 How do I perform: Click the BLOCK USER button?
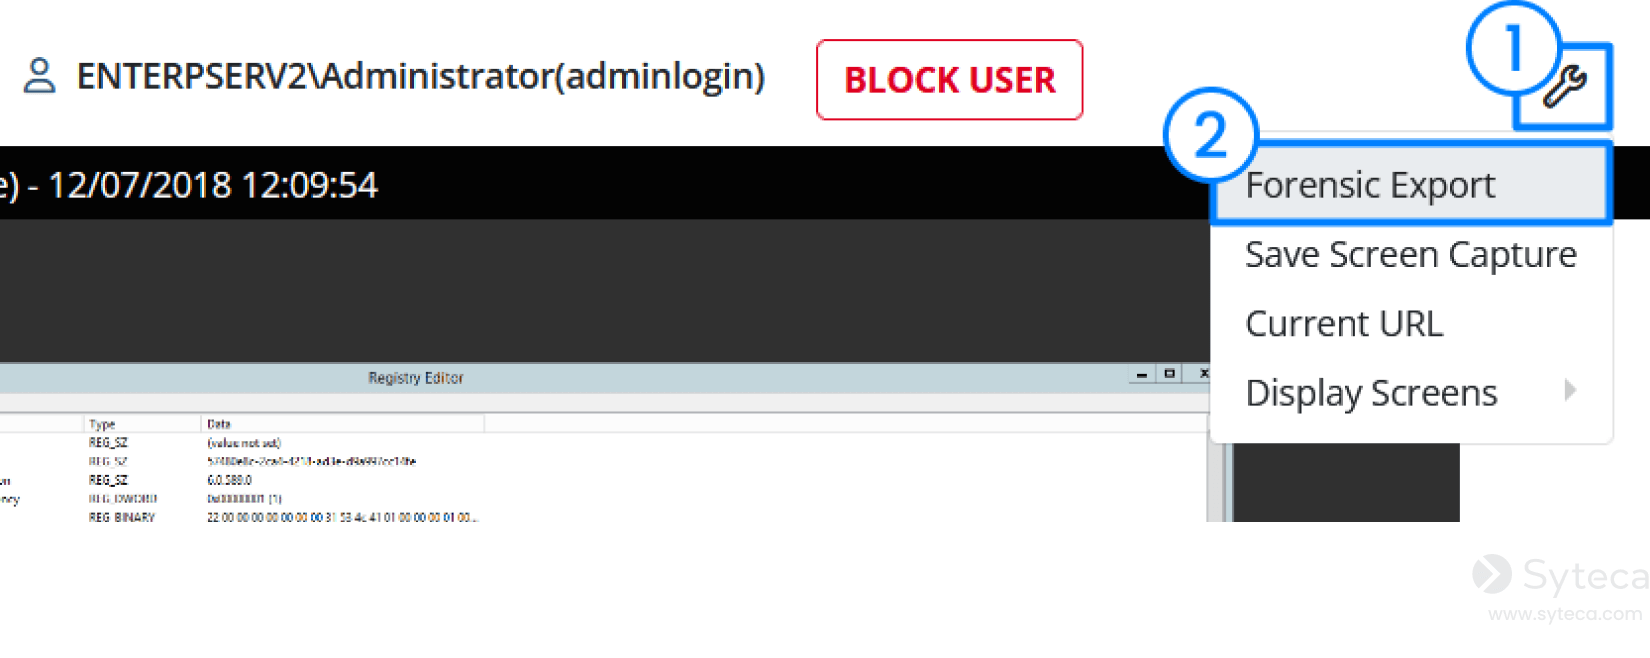click(x=949, y=80)
